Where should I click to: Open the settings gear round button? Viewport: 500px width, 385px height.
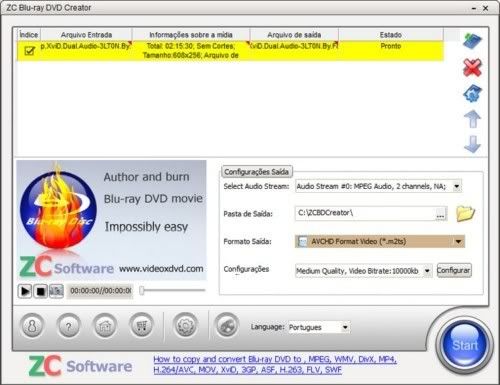point(186,325)
